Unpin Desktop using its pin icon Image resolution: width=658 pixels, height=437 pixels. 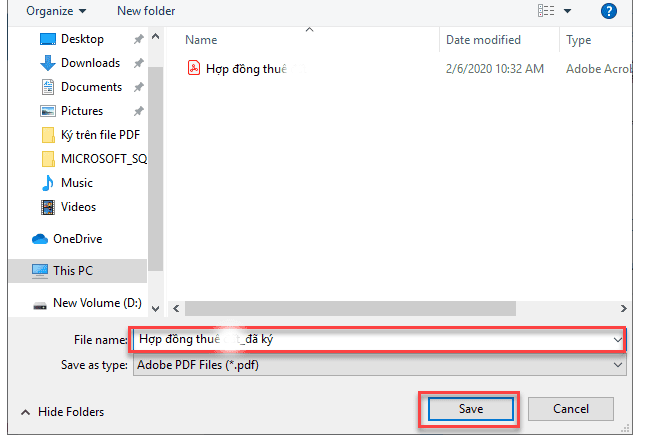pos(138,39)
